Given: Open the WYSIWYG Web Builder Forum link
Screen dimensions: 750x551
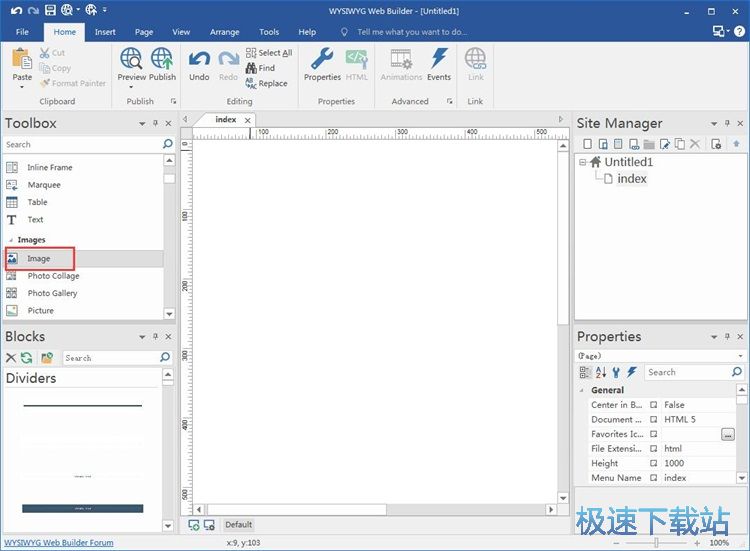Looking at the screenshot, I should click(x=58, y=543).
